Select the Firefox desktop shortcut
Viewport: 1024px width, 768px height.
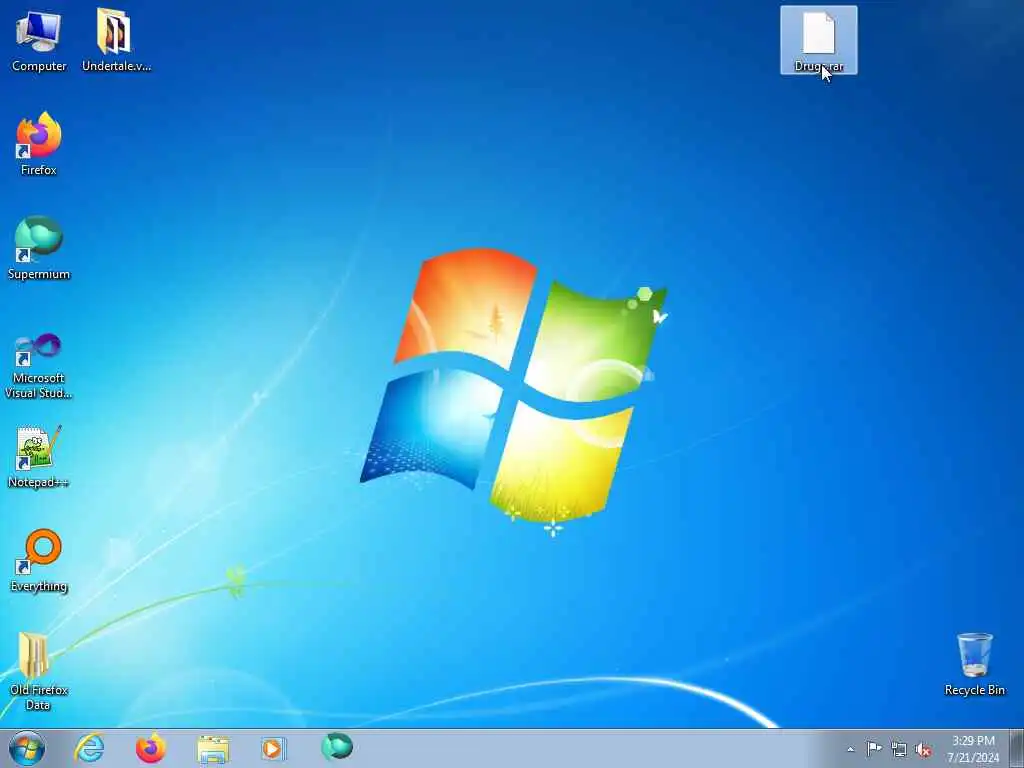click(39, 144)
